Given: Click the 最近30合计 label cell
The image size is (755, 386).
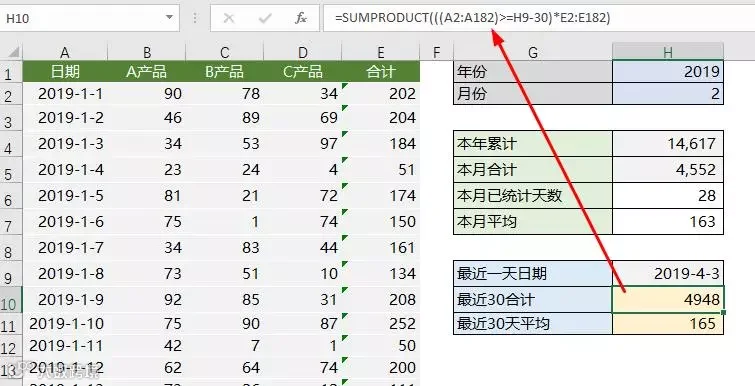Looking at the screenshot, I should pos(533,299).
